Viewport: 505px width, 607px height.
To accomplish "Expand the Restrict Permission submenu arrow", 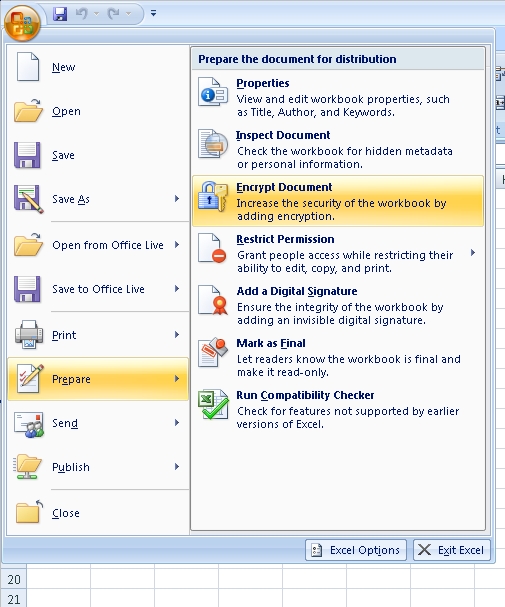I will click(x=473, y=253).
